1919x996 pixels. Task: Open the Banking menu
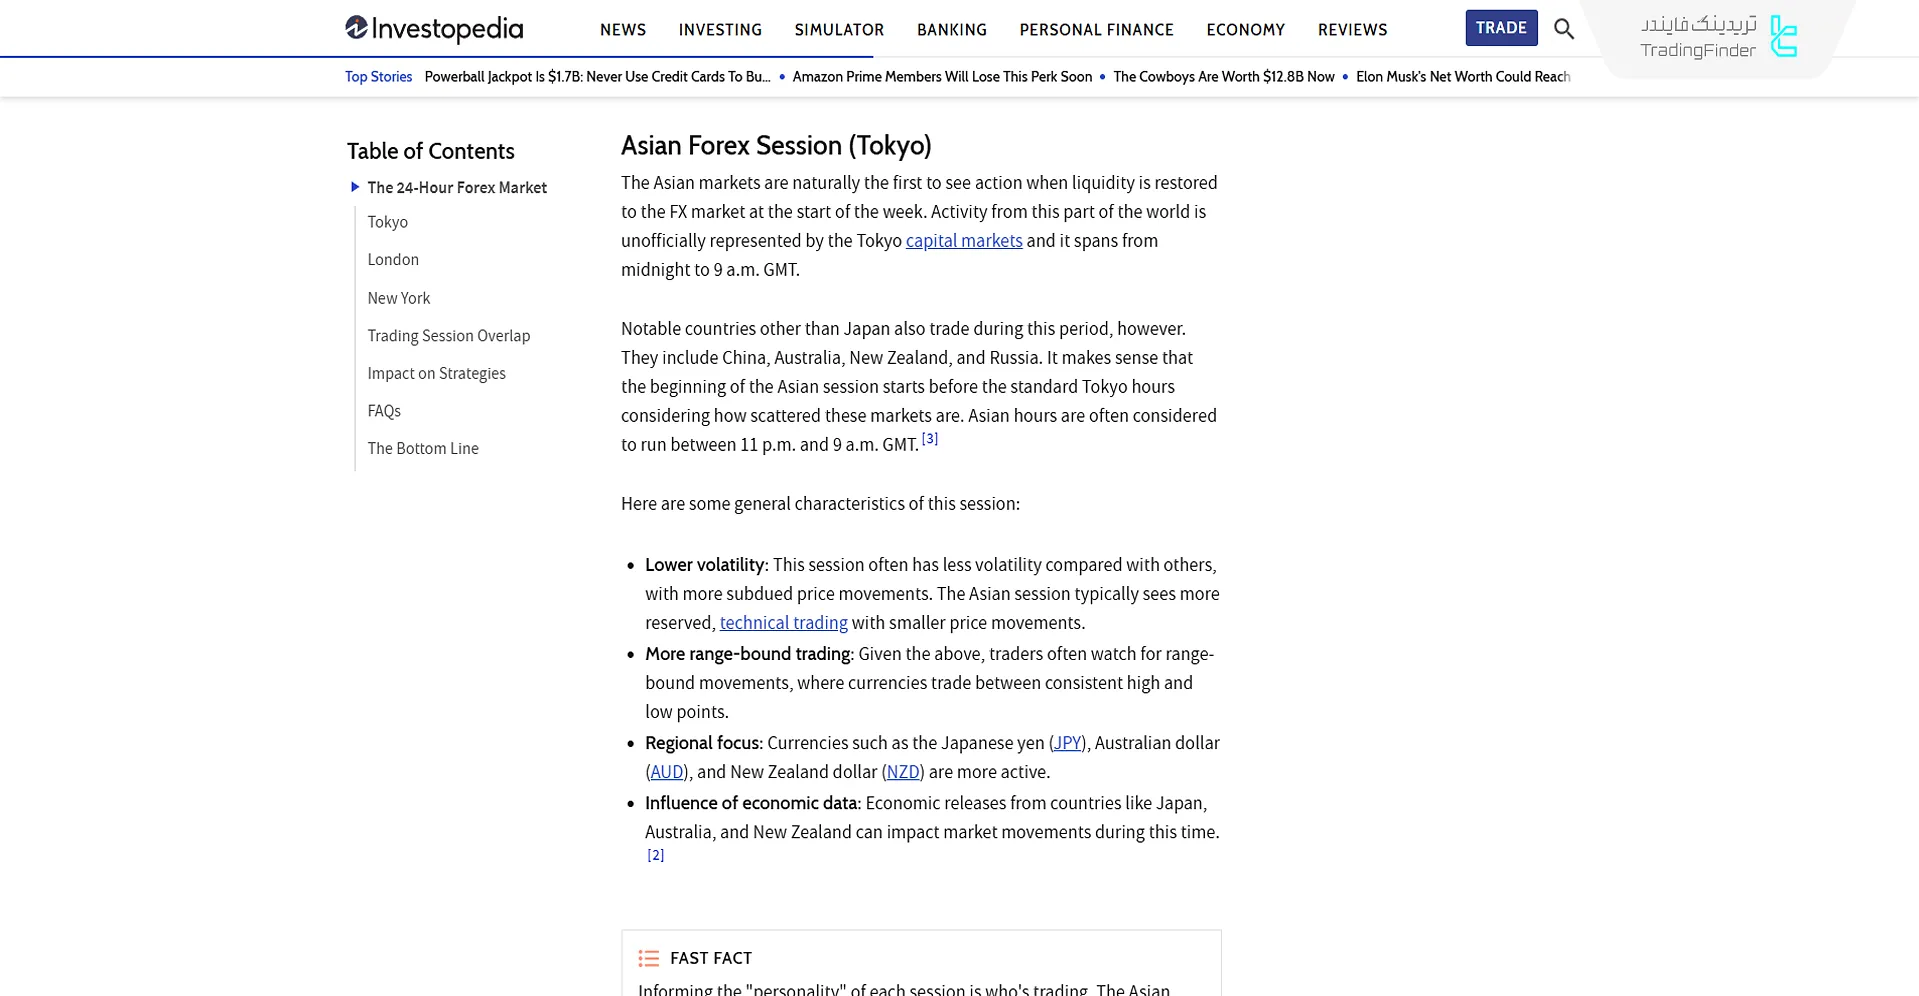[952, 30]
